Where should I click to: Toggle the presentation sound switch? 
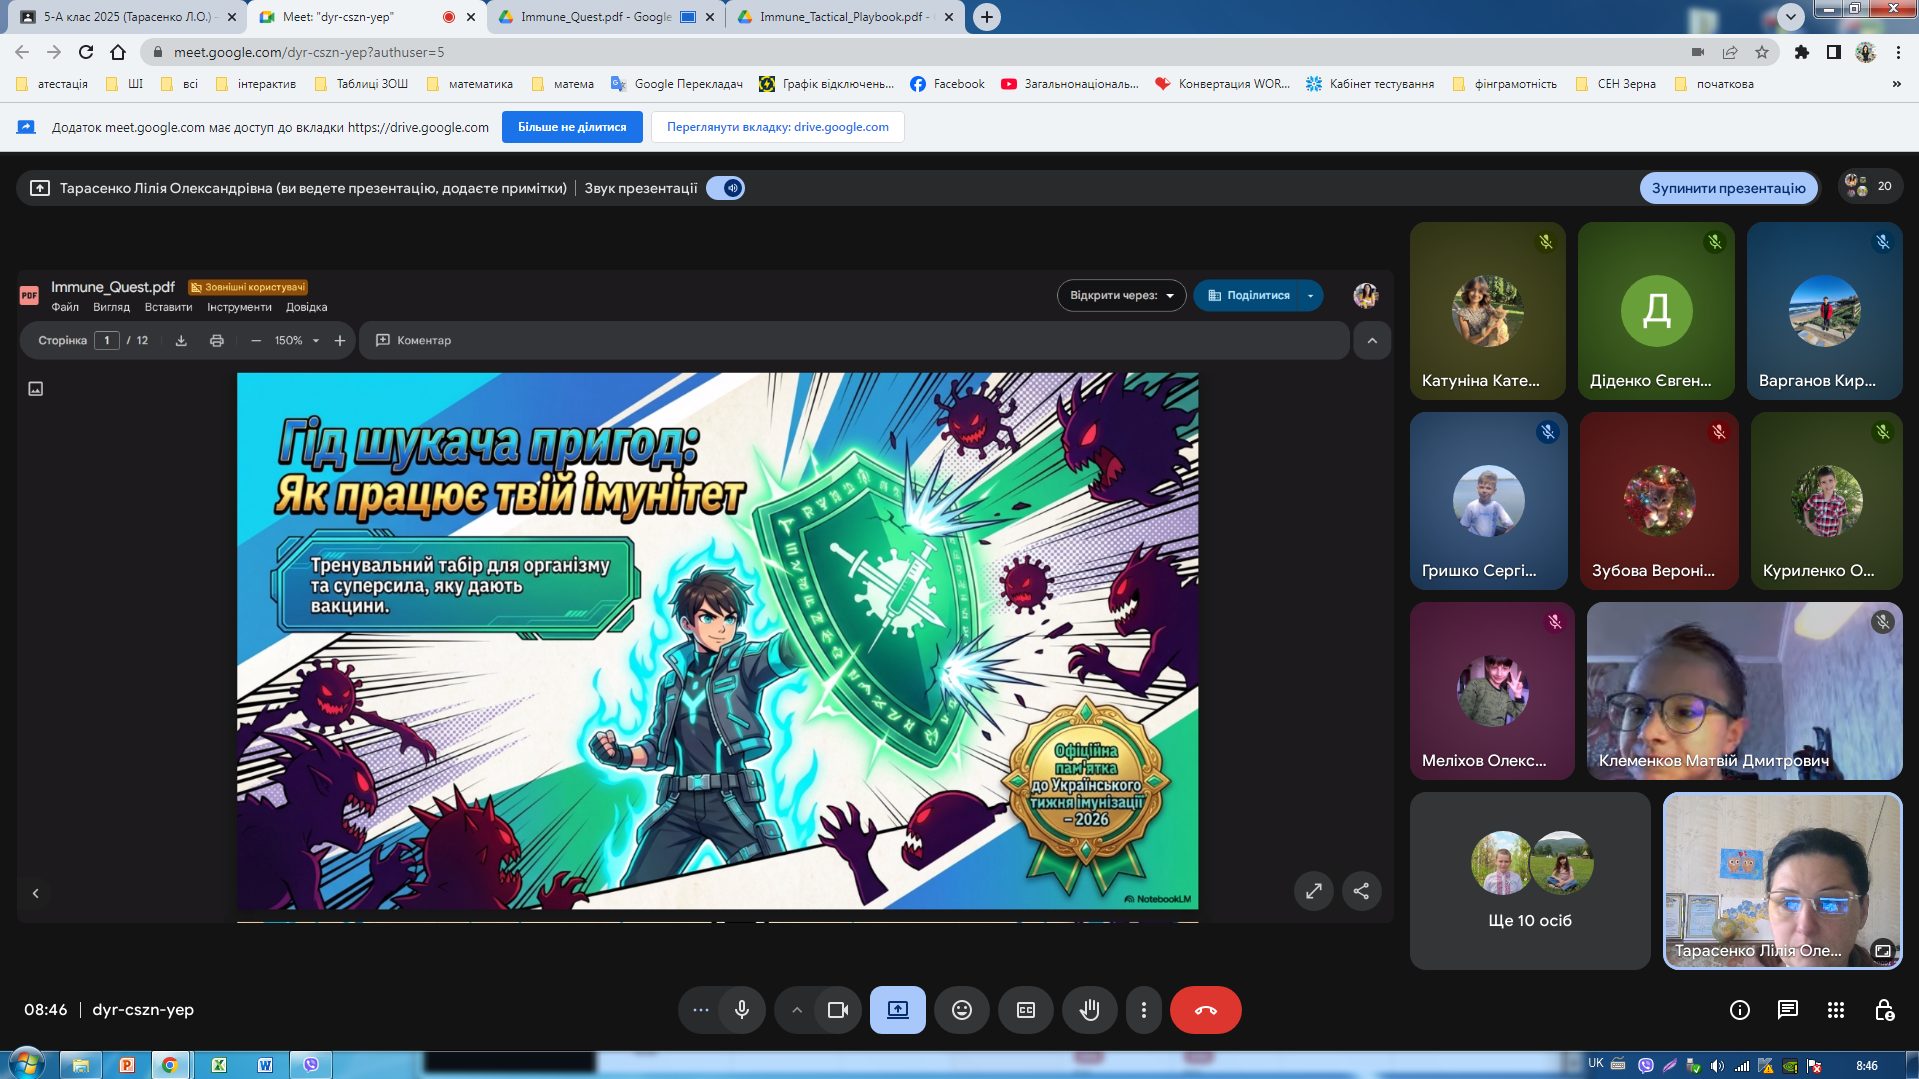pyautogui.click(x=725, y=188)
